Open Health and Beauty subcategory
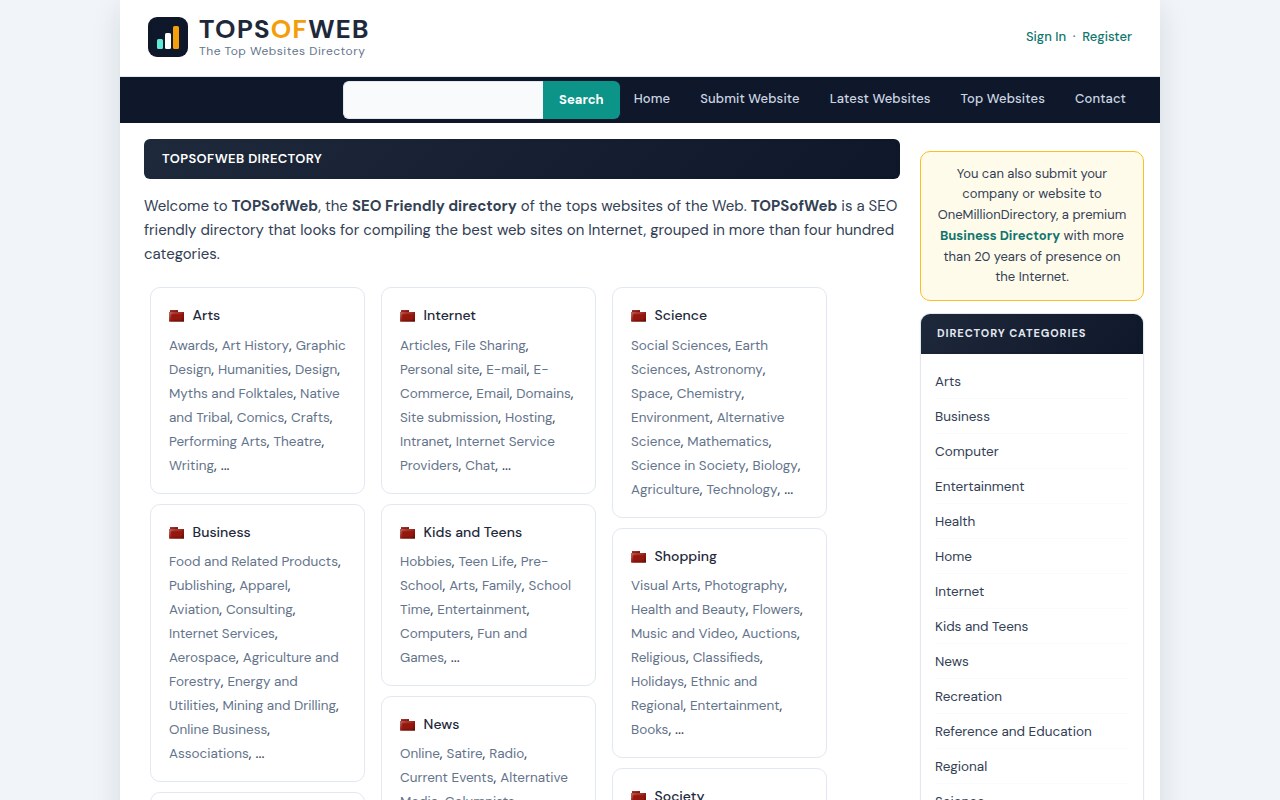1280x800 pixels. tap(688, 610)
